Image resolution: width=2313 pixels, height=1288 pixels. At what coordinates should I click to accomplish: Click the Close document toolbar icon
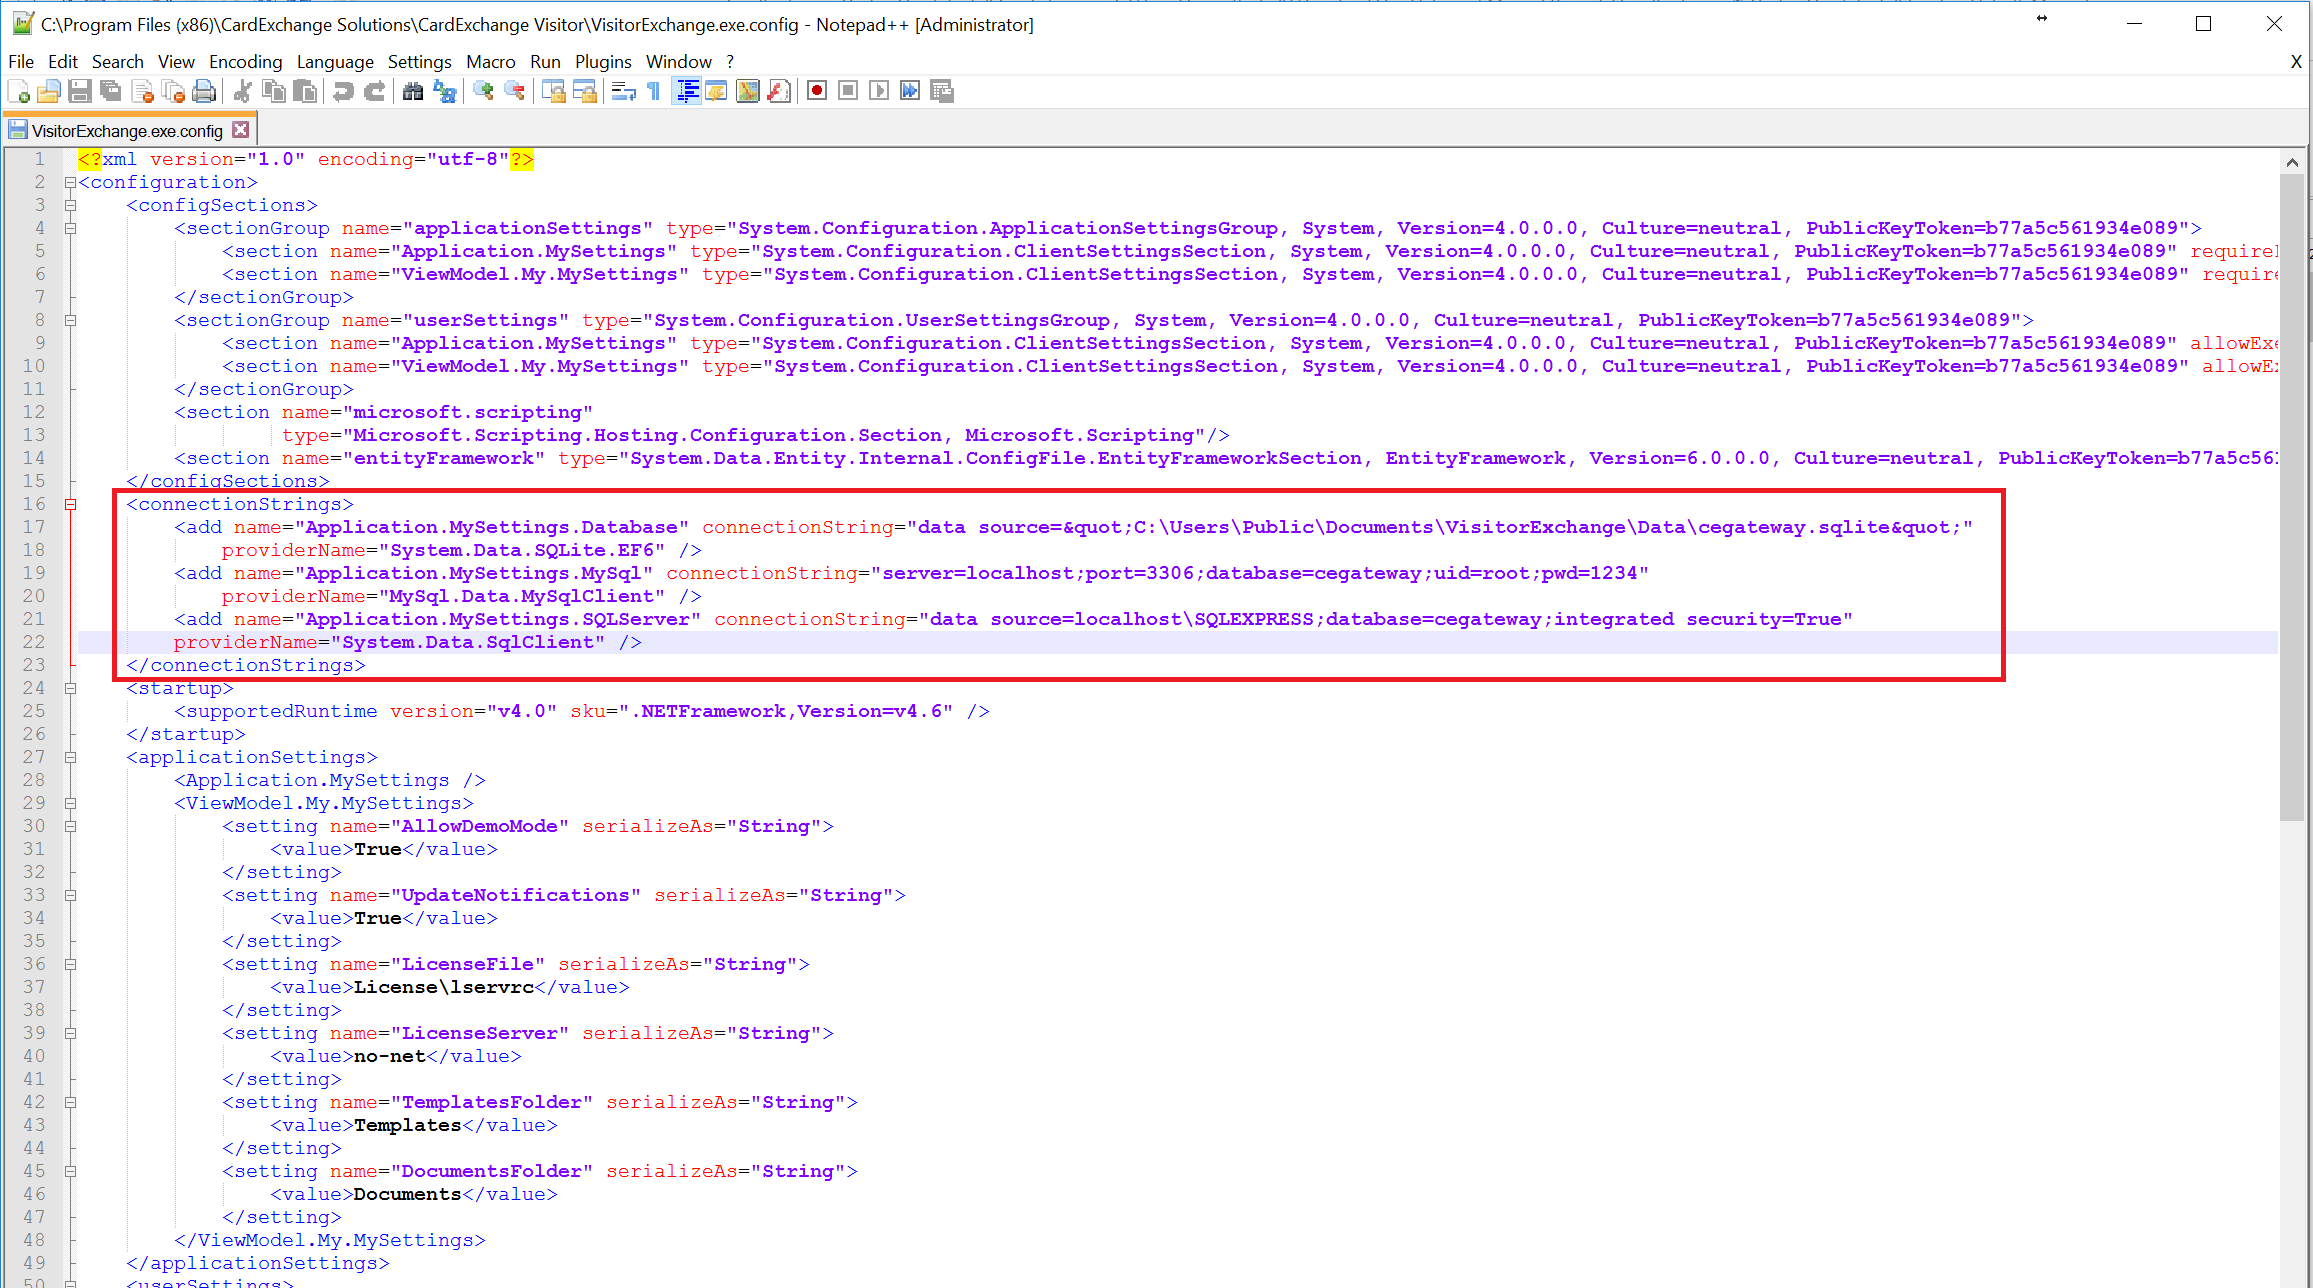pos(142,92)
